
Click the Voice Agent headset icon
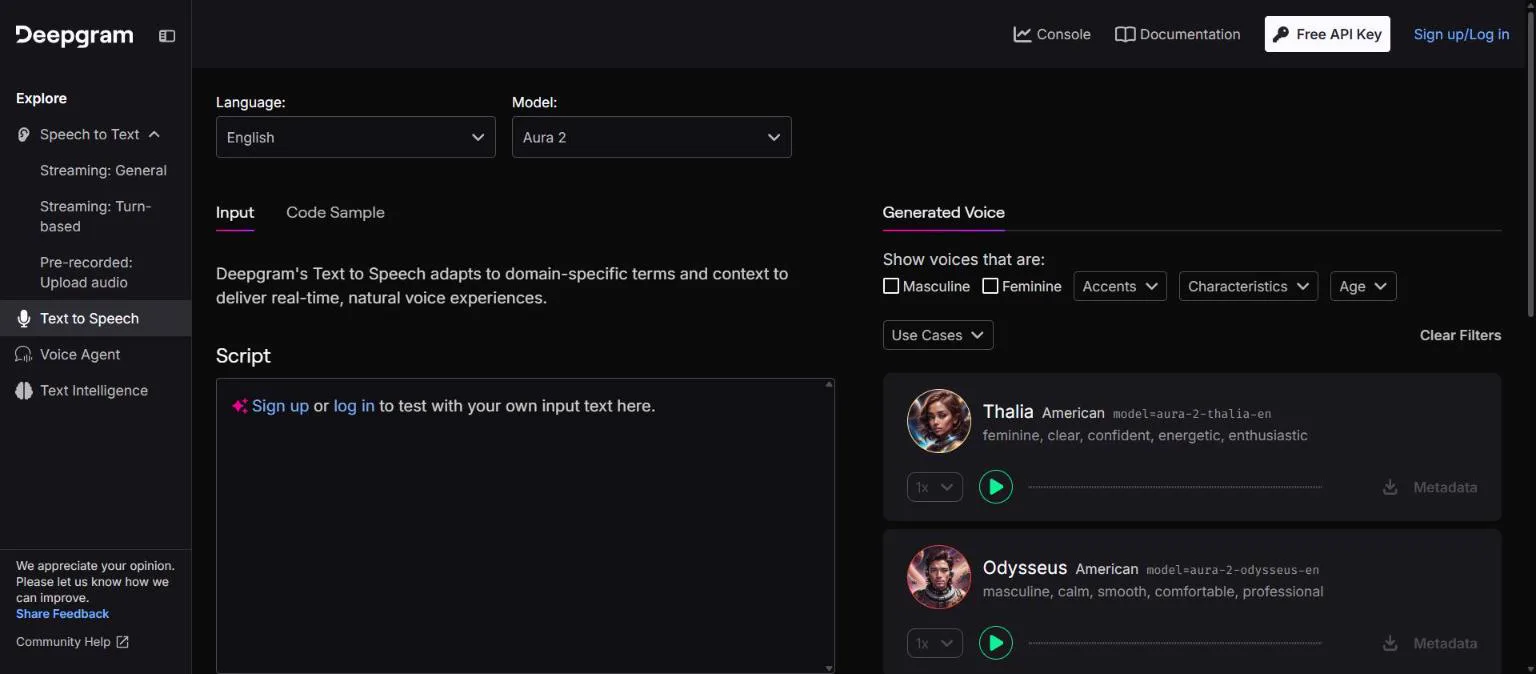tap(24, 354)
